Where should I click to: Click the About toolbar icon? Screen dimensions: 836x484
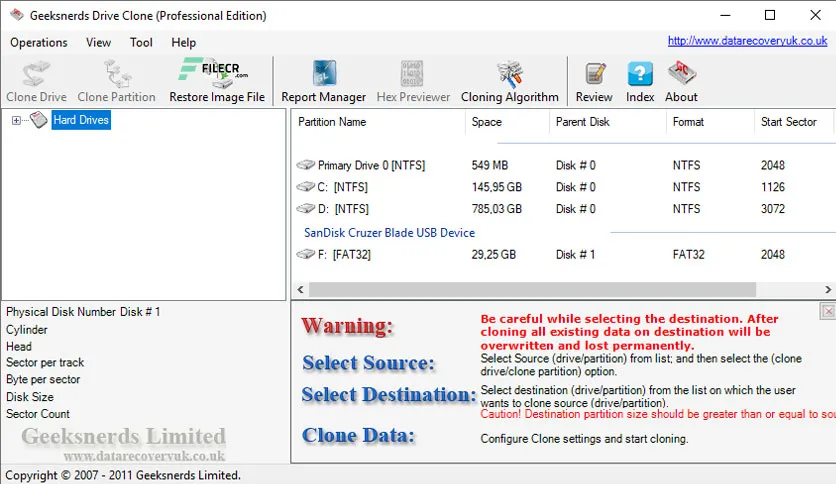click(681, 73)
